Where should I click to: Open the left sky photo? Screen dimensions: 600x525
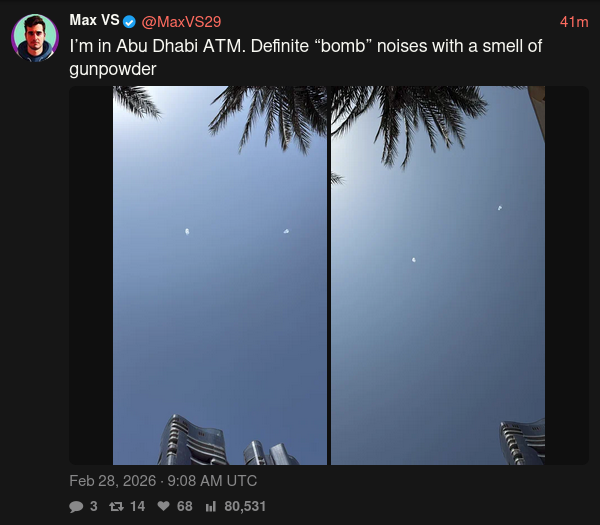click(220, 276)
